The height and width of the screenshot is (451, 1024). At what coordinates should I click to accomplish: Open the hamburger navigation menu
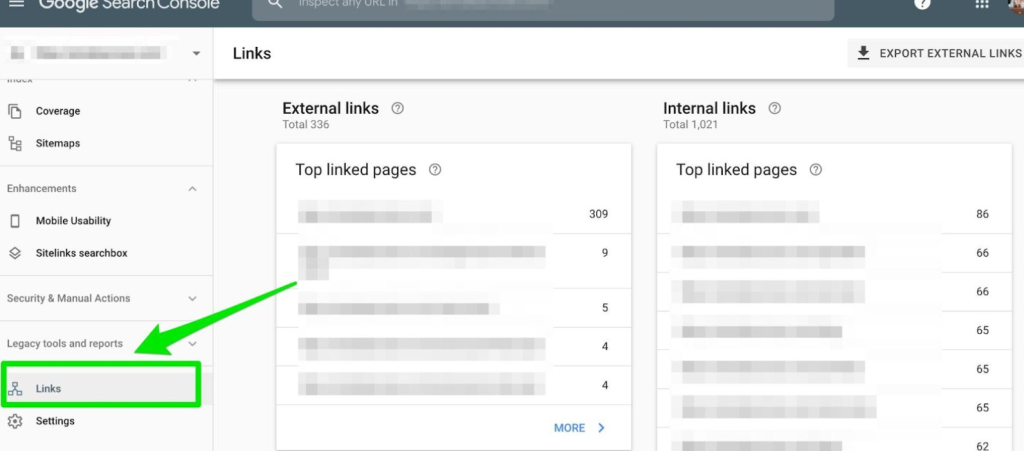pos(16,4)
